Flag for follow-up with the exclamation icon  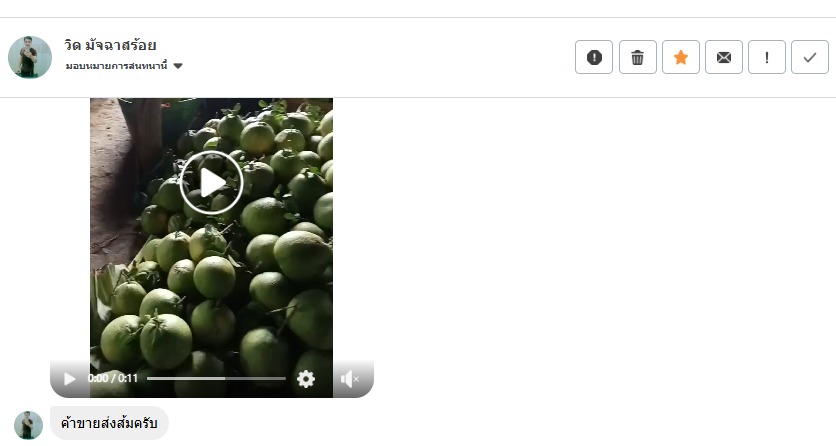pyautogui.click(x=767, y=57)
